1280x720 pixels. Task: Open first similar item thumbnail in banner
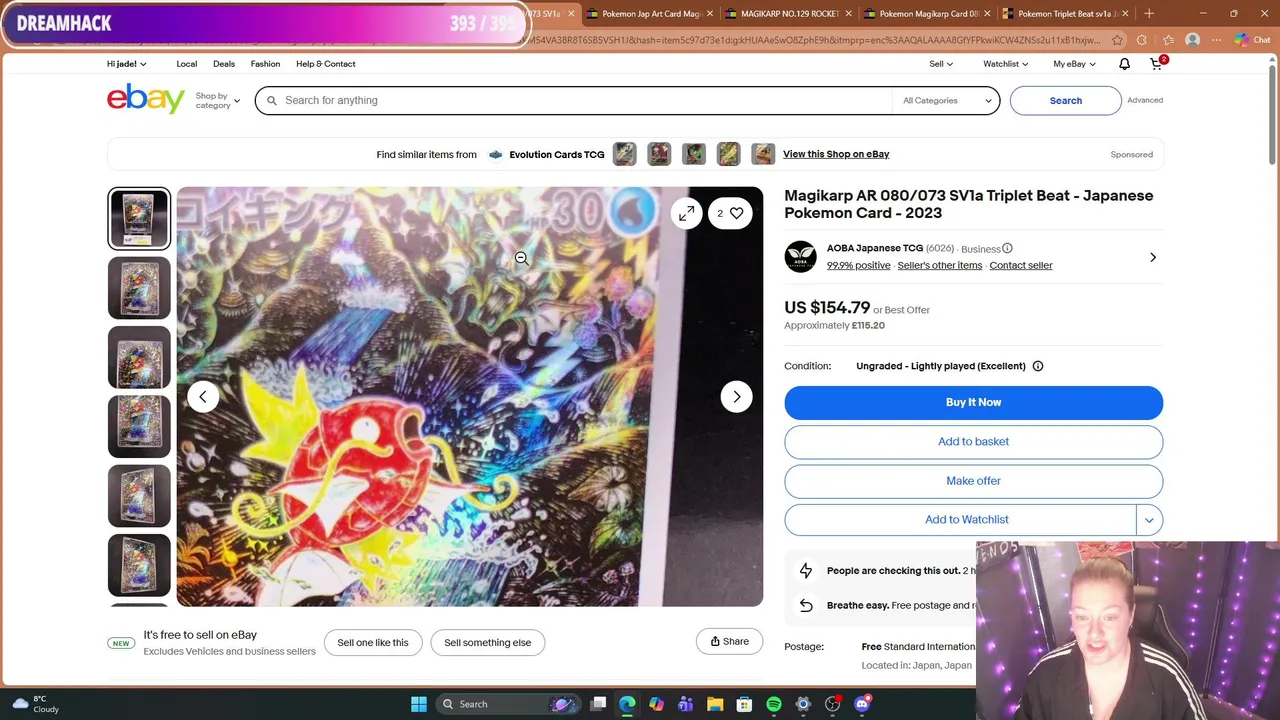point(624,154)
